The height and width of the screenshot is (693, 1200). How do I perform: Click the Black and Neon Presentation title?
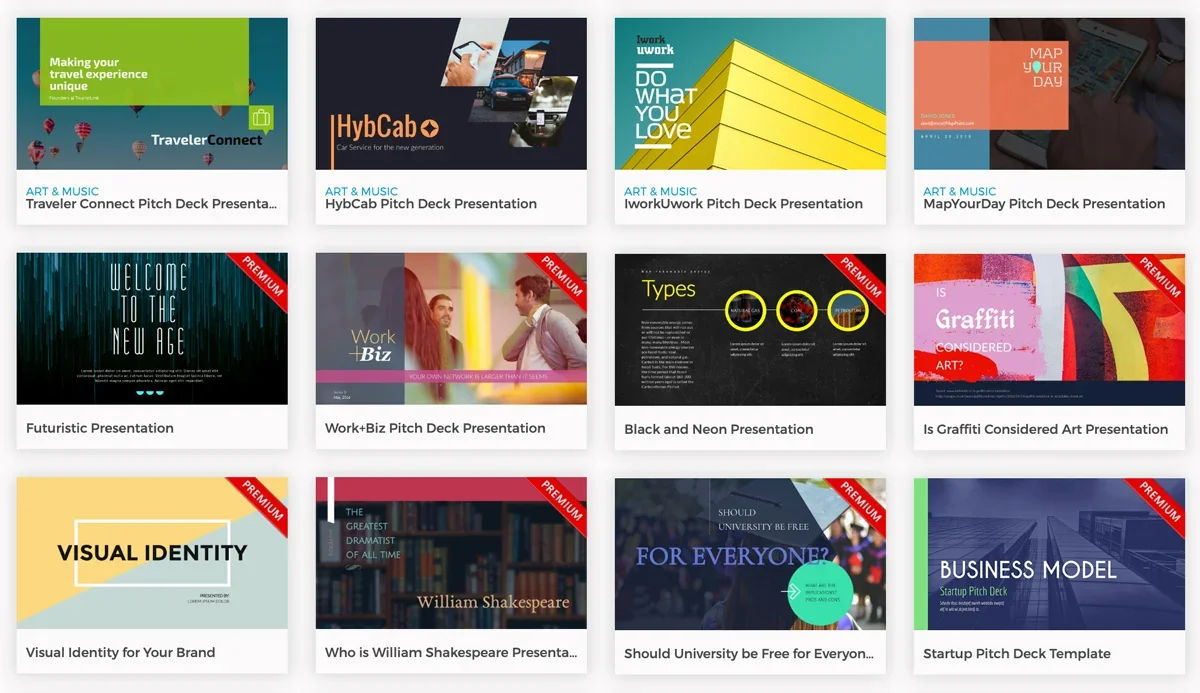click(x=718, y=429)
